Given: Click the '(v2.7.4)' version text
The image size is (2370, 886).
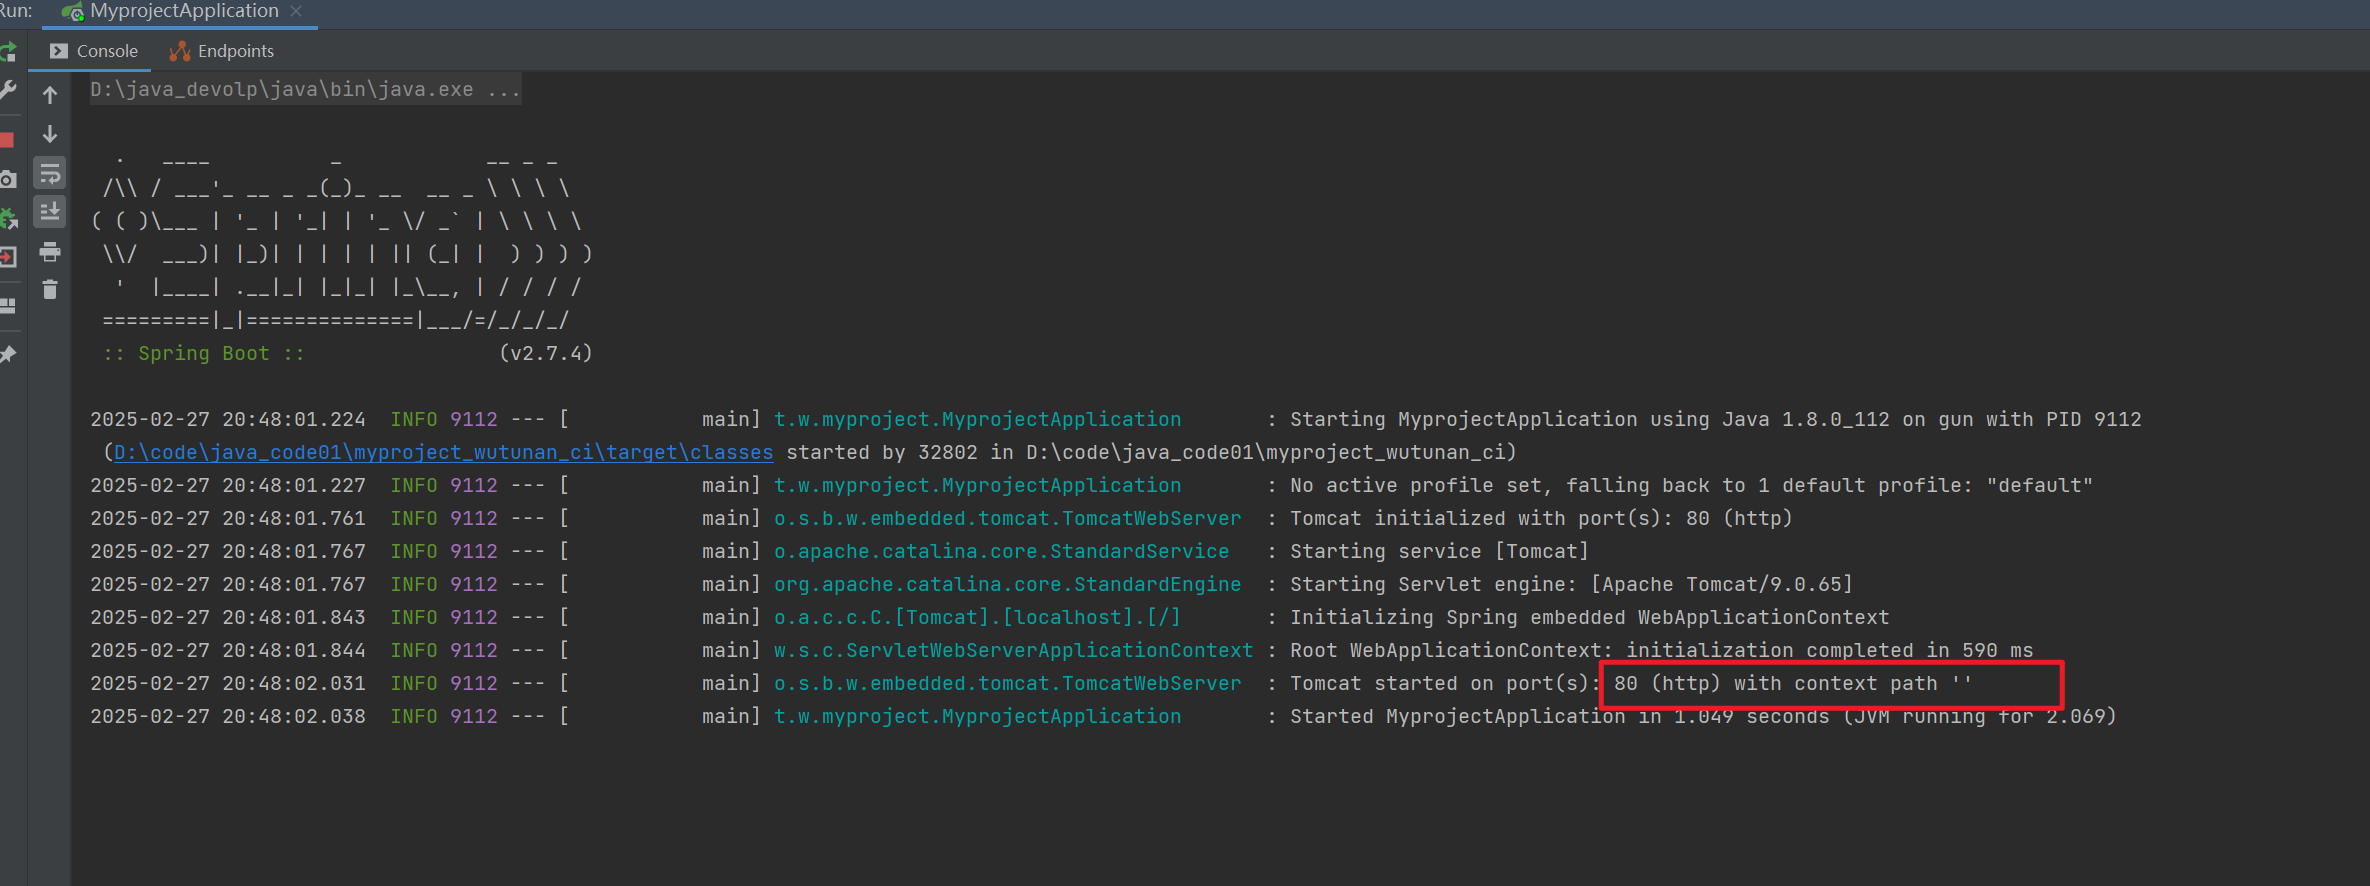Looking at the screenshot, I should (x=546, y=353).
